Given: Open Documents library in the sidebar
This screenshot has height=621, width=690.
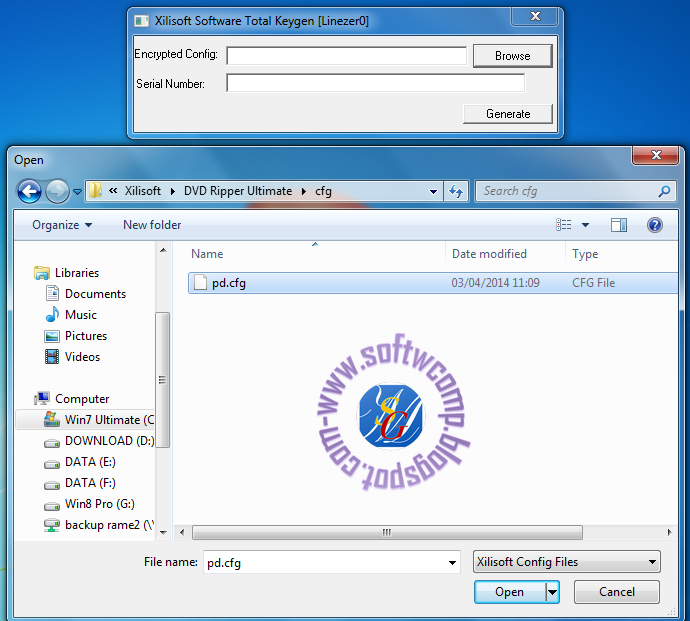Looking at the screenshot, I should click(95, 294).
